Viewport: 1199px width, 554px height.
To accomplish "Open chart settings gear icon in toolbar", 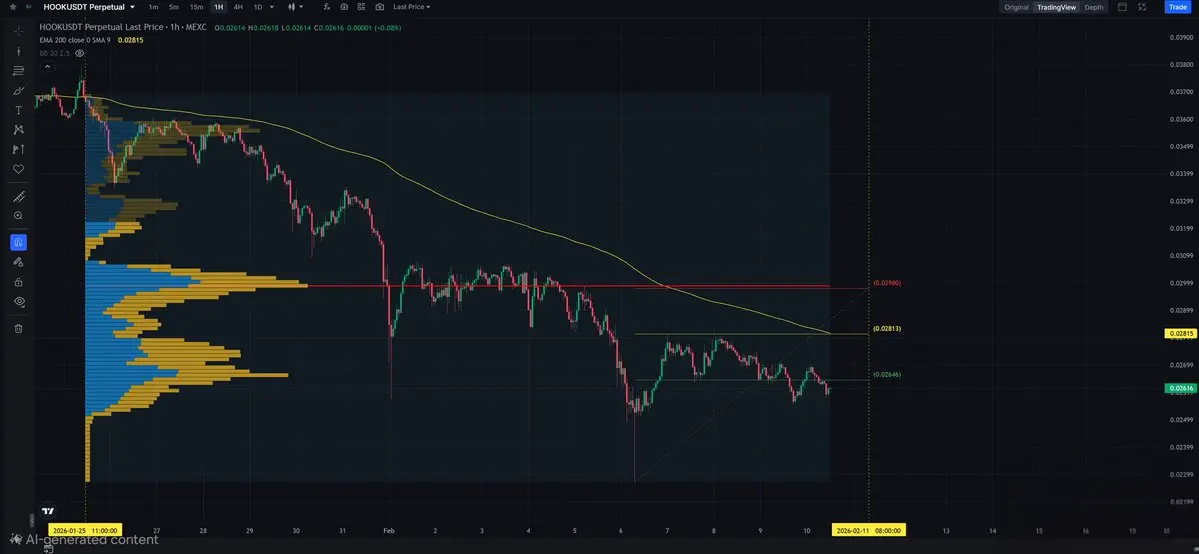I will [x=344, y=7].
